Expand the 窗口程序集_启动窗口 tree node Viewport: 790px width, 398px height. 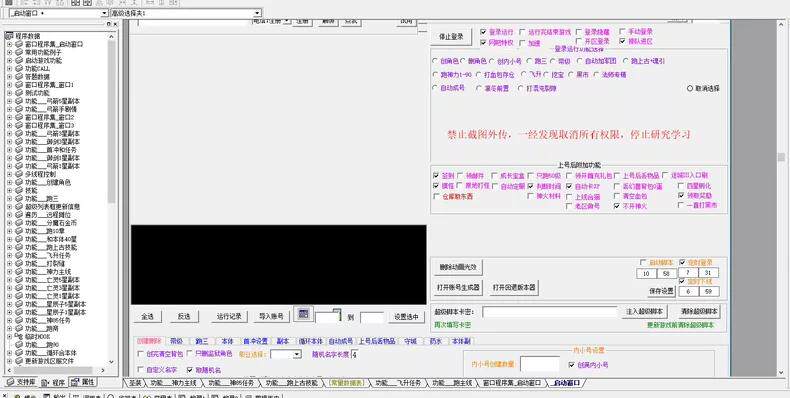9,44
